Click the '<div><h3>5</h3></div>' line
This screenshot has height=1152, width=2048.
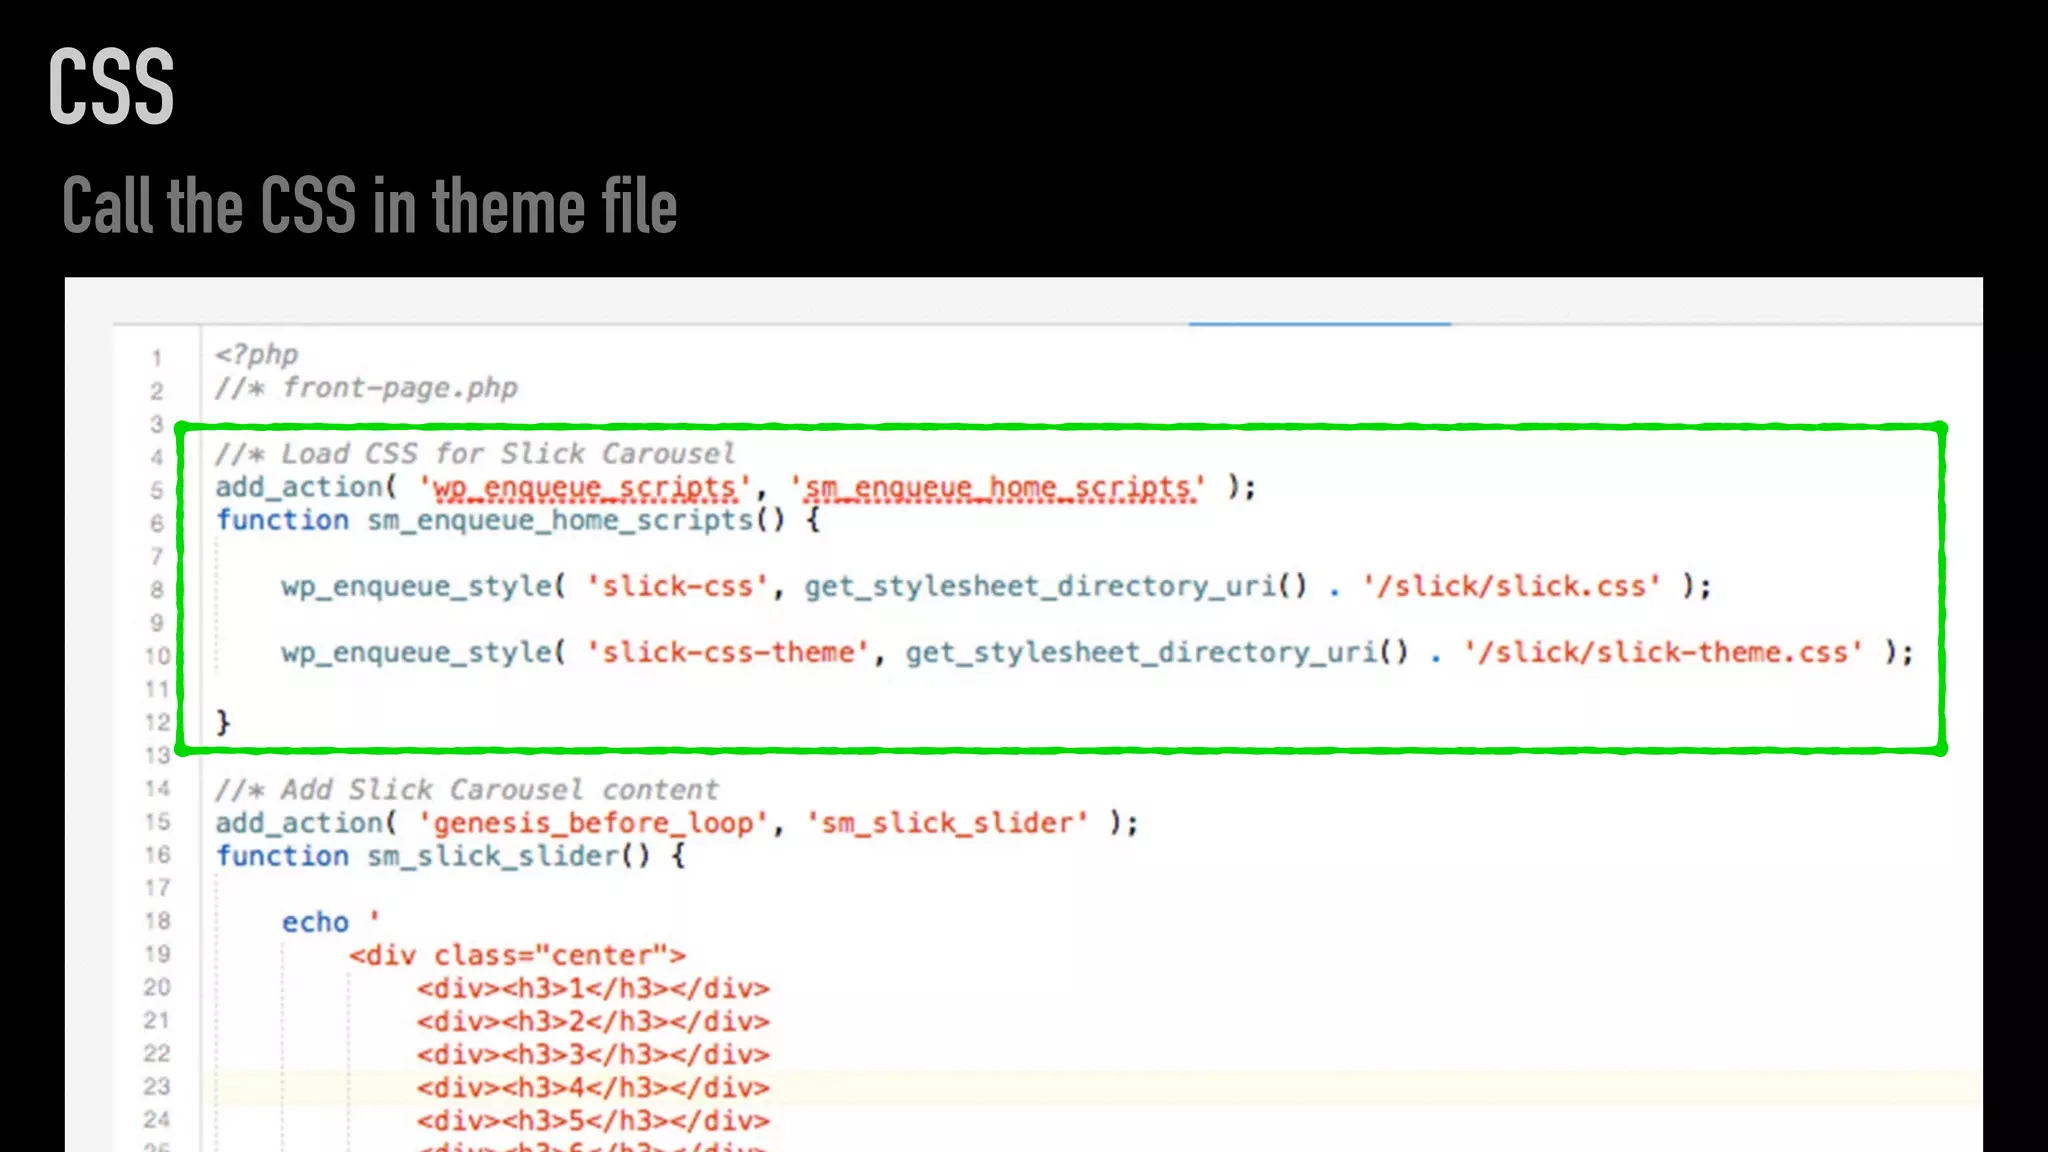(594, 1120)
